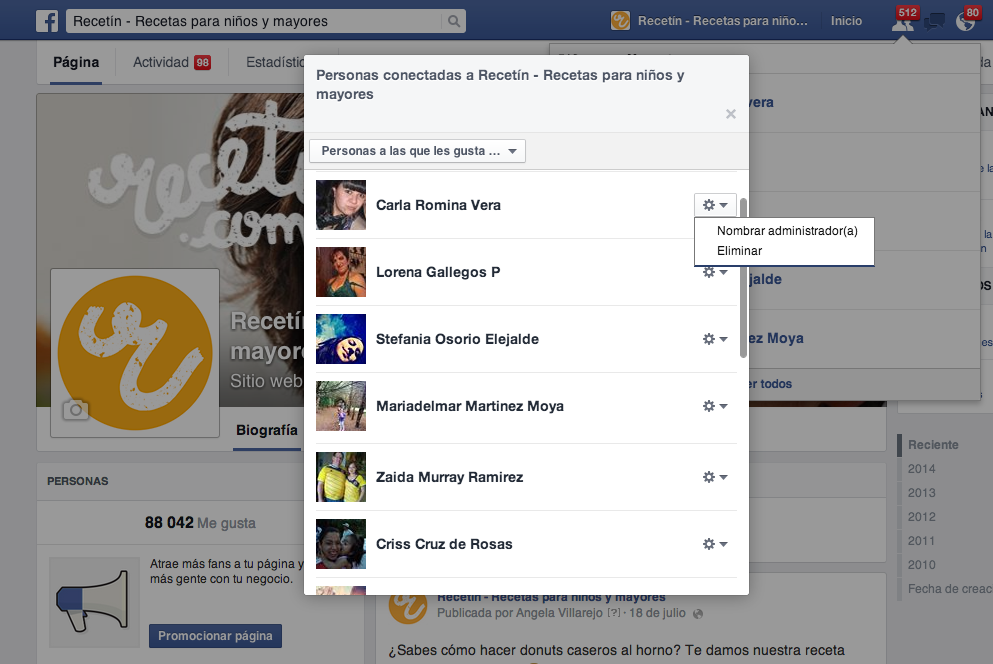Click the top search input field
Image resolution: width=993 pixels, height=664 pixels.
(255, 21)
